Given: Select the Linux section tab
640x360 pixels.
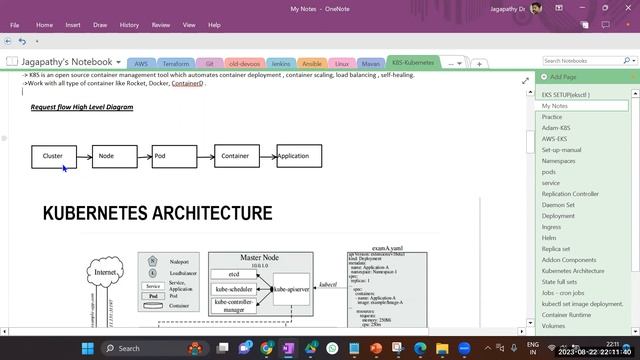Looking at the screenshot, I should point(342,64).
